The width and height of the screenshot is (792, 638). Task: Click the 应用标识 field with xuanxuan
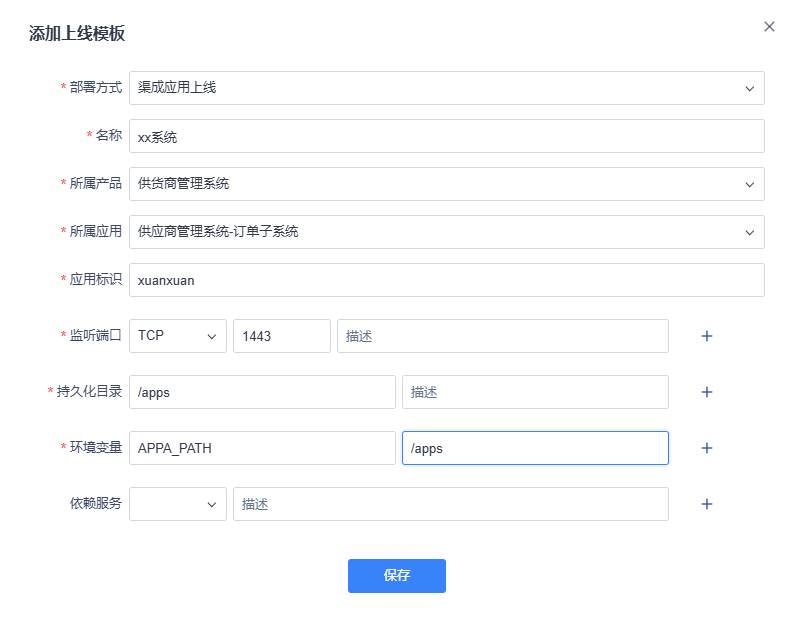click(446, 280)
